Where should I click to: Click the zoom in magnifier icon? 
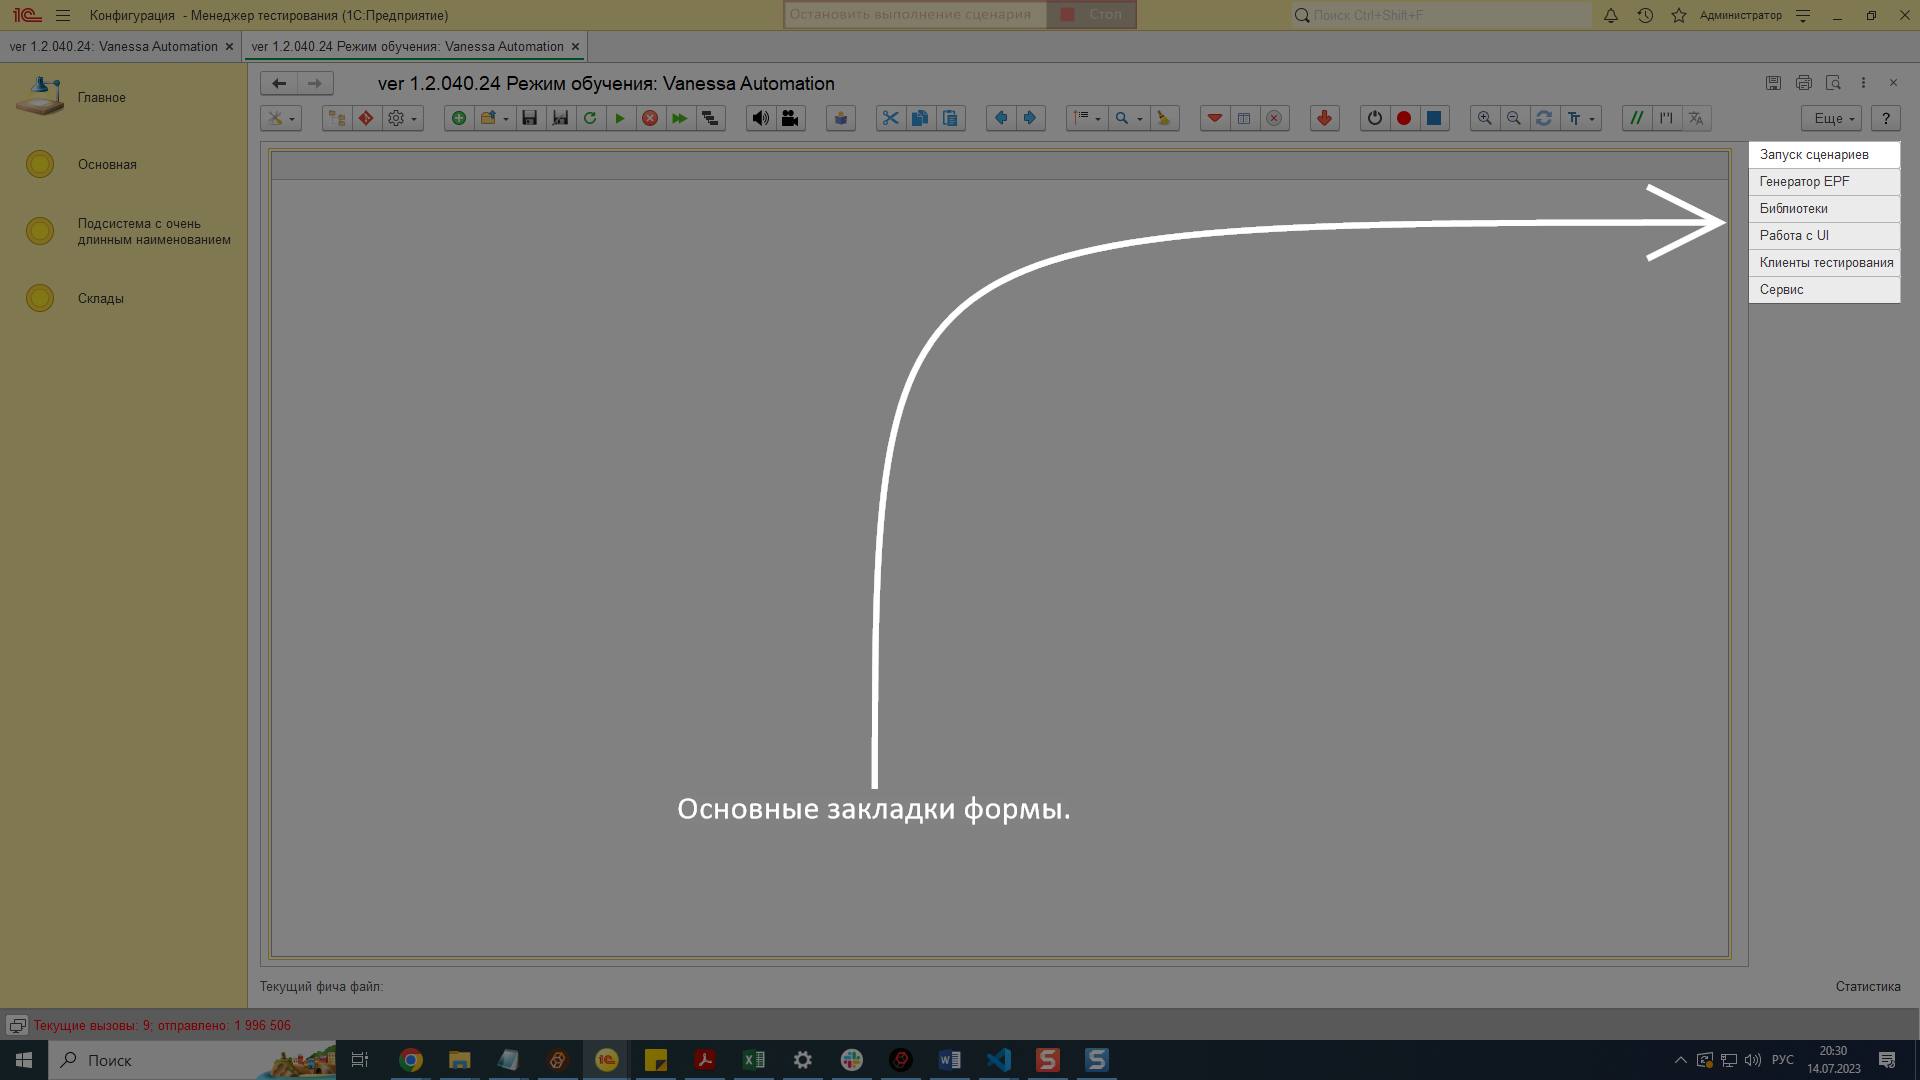1485,118
